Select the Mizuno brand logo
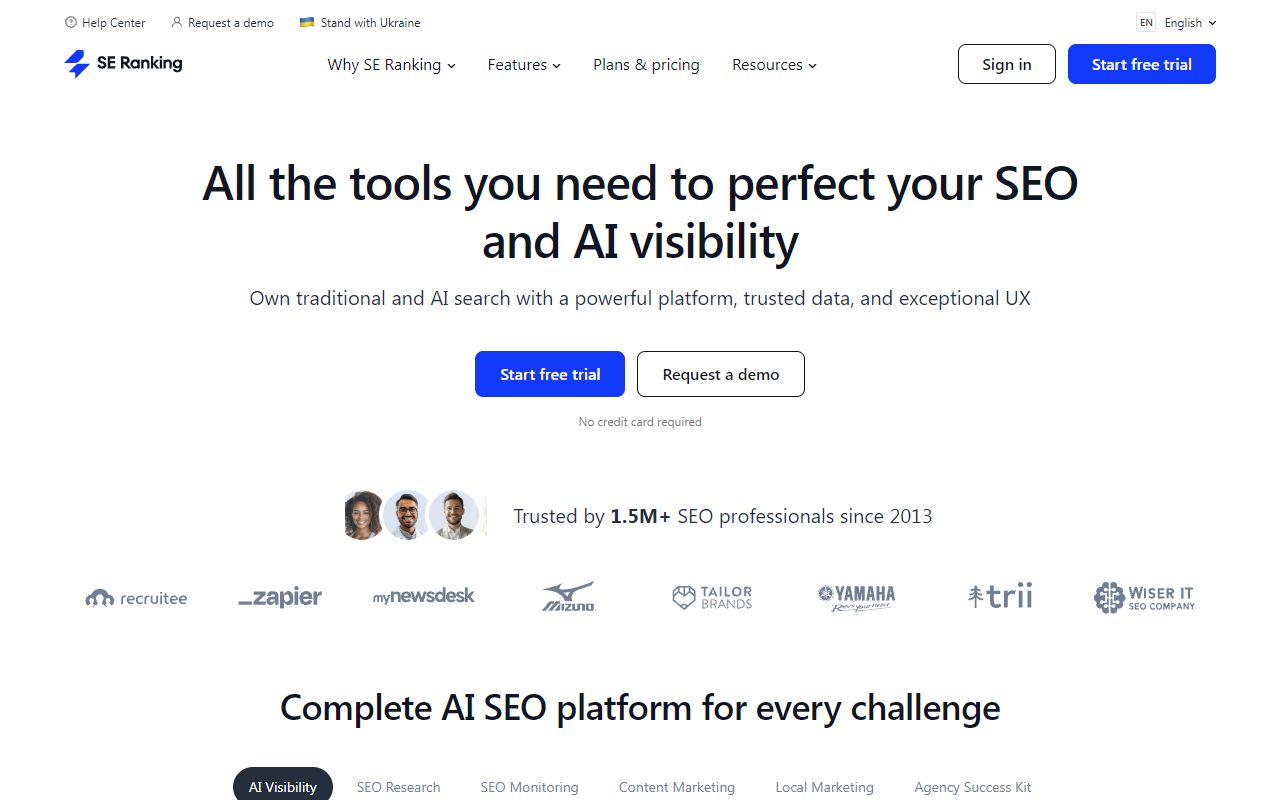This screenshot has height=800, width=1280. (x=567, y=596)
